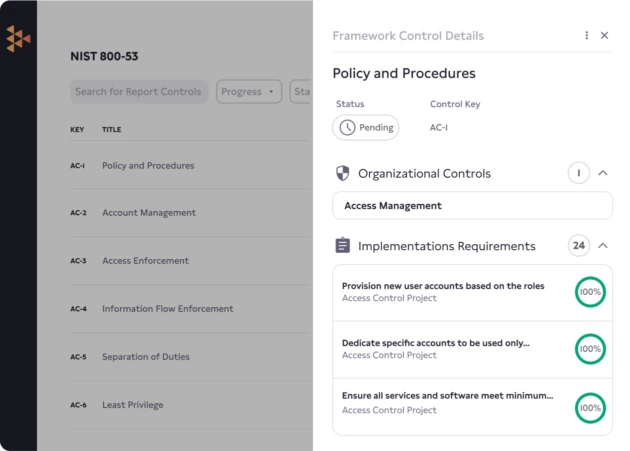Image resolution: width=630 pixels, height=451 pixels.
Task: Open the Progress filter dropdown
Action: [249, 92]
